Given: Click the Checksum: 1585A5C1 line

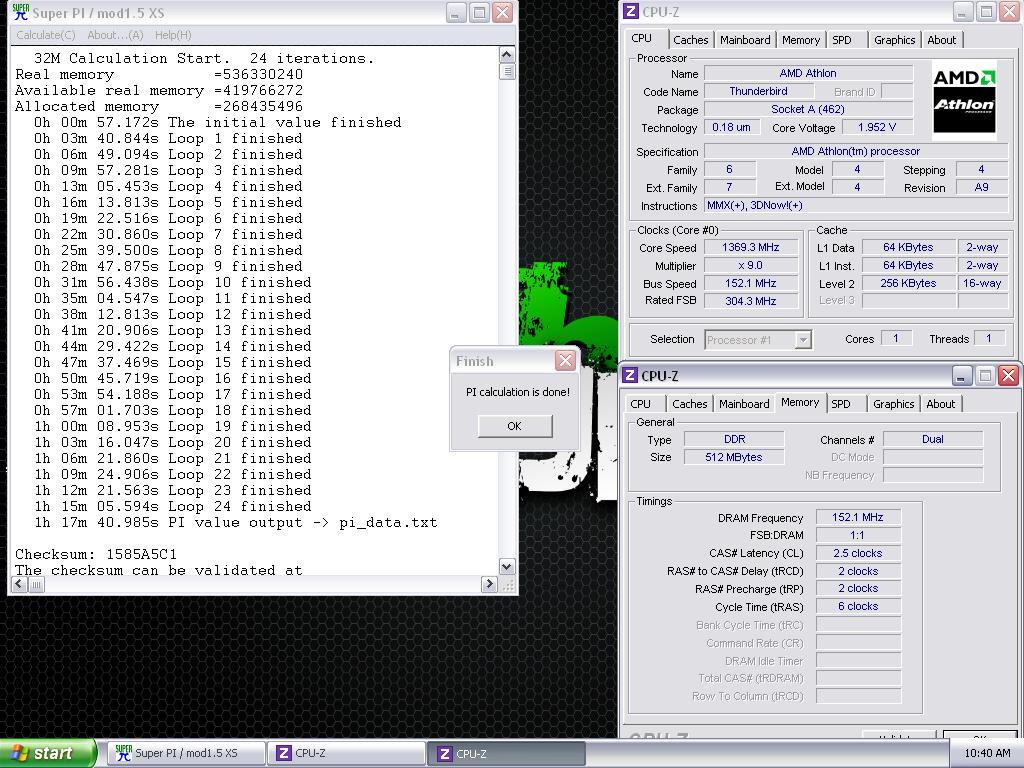Looking at the screenshot, I should (x=95, y=554).
